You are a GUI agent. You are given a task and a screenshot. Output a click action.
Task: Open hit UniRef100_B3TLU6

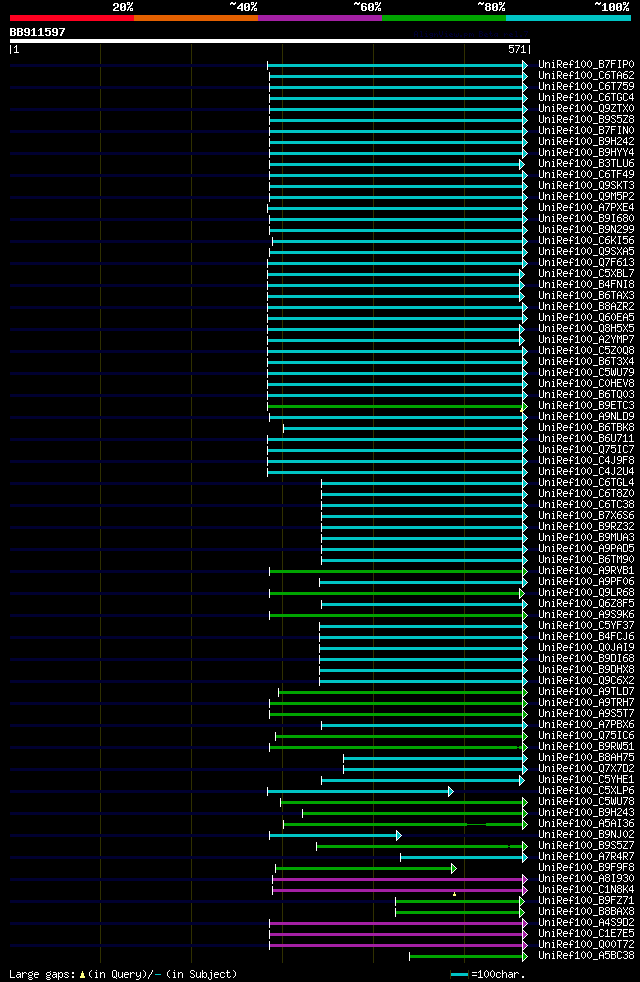click(x=586, y=163)
